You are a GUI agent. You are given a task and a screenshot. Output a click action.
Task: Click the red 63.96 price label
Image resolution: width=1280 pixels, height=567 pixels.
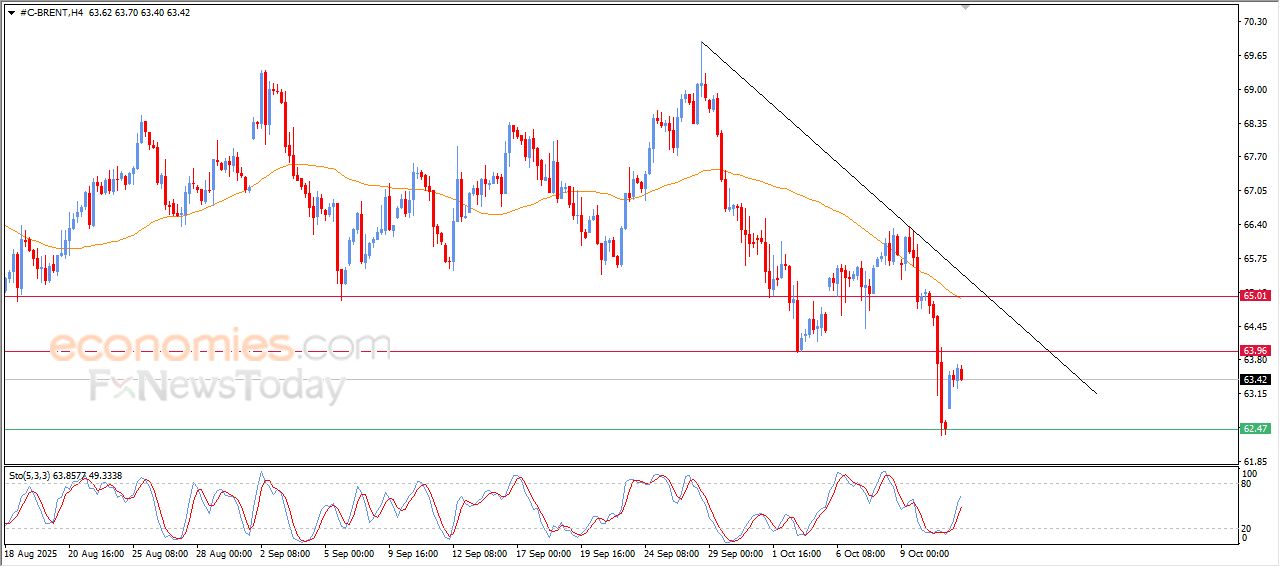pyautogui.click(x=1254, y=351)
